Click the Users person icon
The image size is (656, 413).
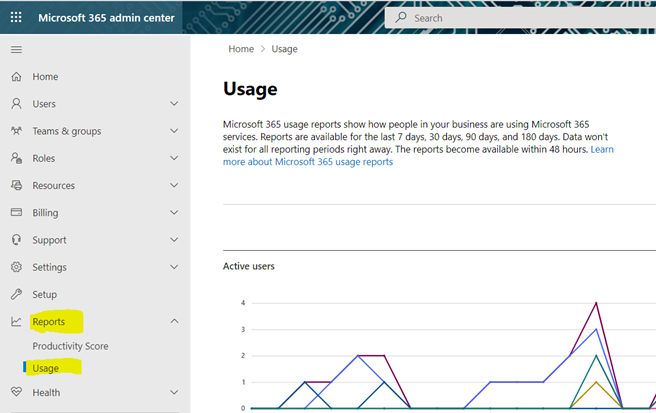coord(16,103)
